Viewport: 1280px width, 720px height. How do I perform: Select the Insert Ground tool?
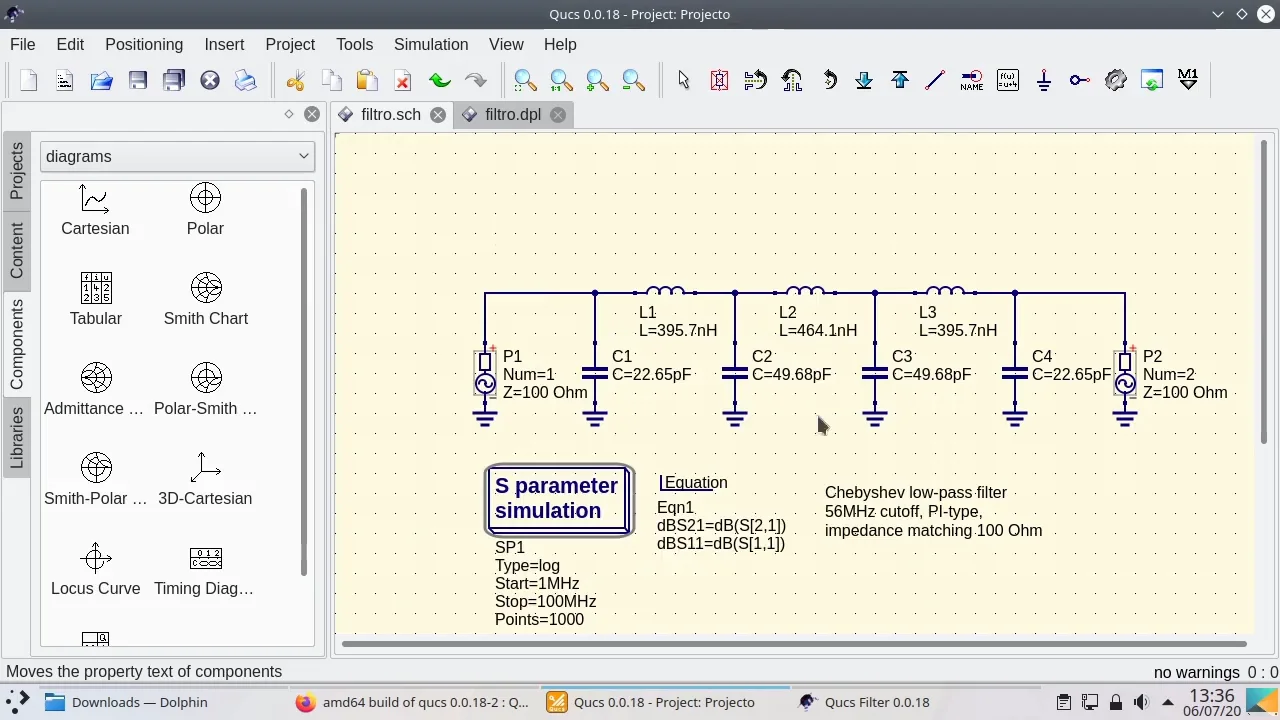[1043, 80]
